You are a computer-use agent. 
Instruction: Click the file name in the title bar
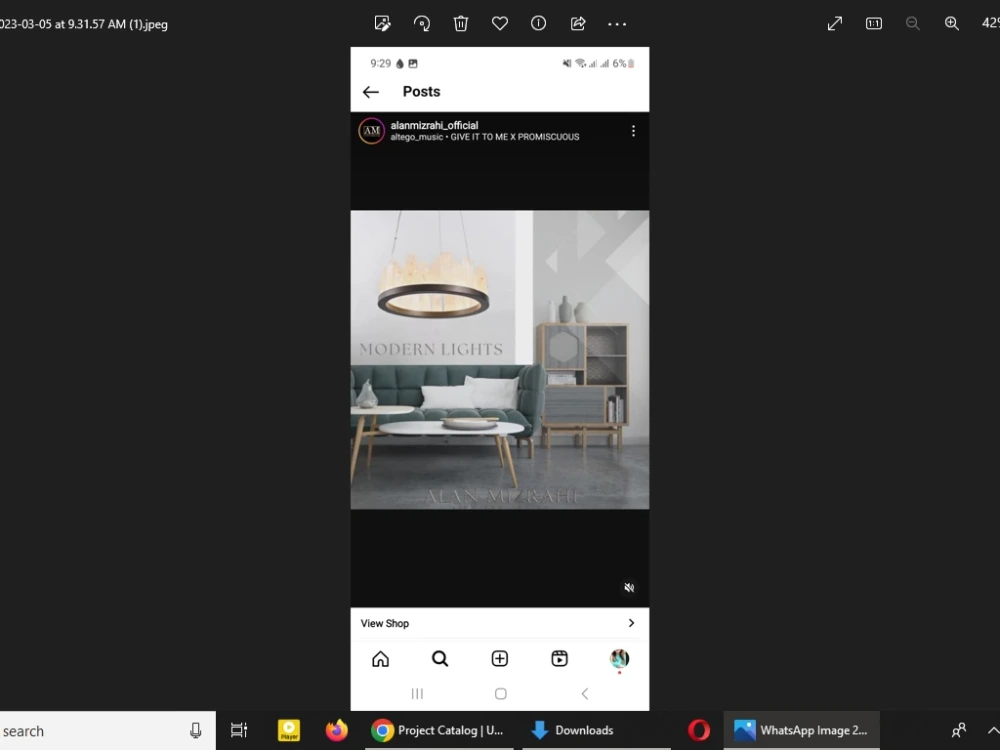(84, 24)
